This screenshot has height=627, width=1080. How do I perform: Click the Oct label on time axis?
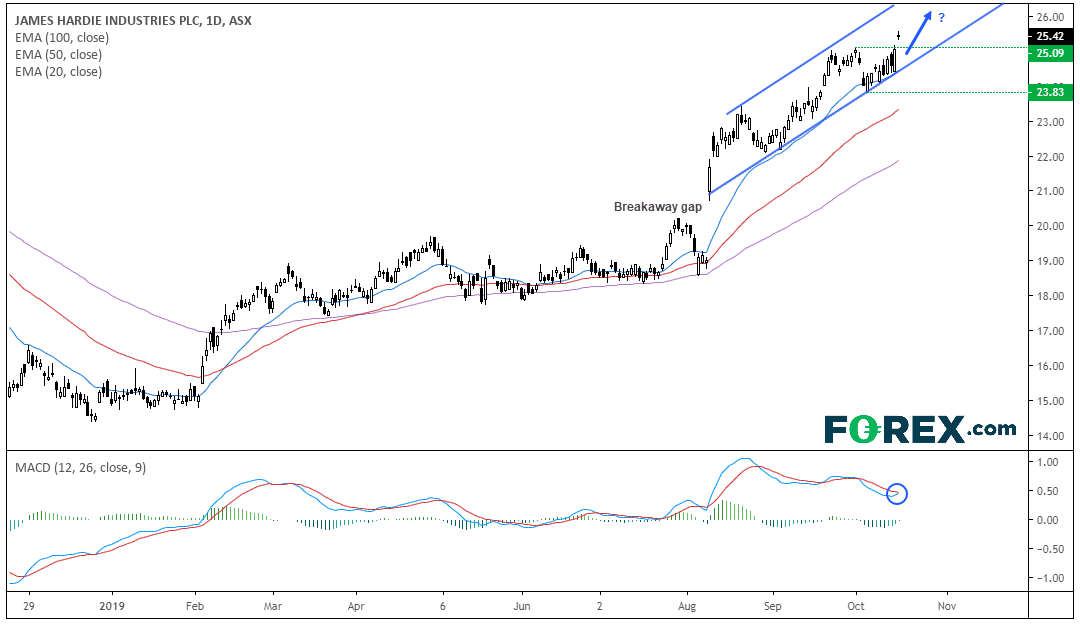(856, 606)
